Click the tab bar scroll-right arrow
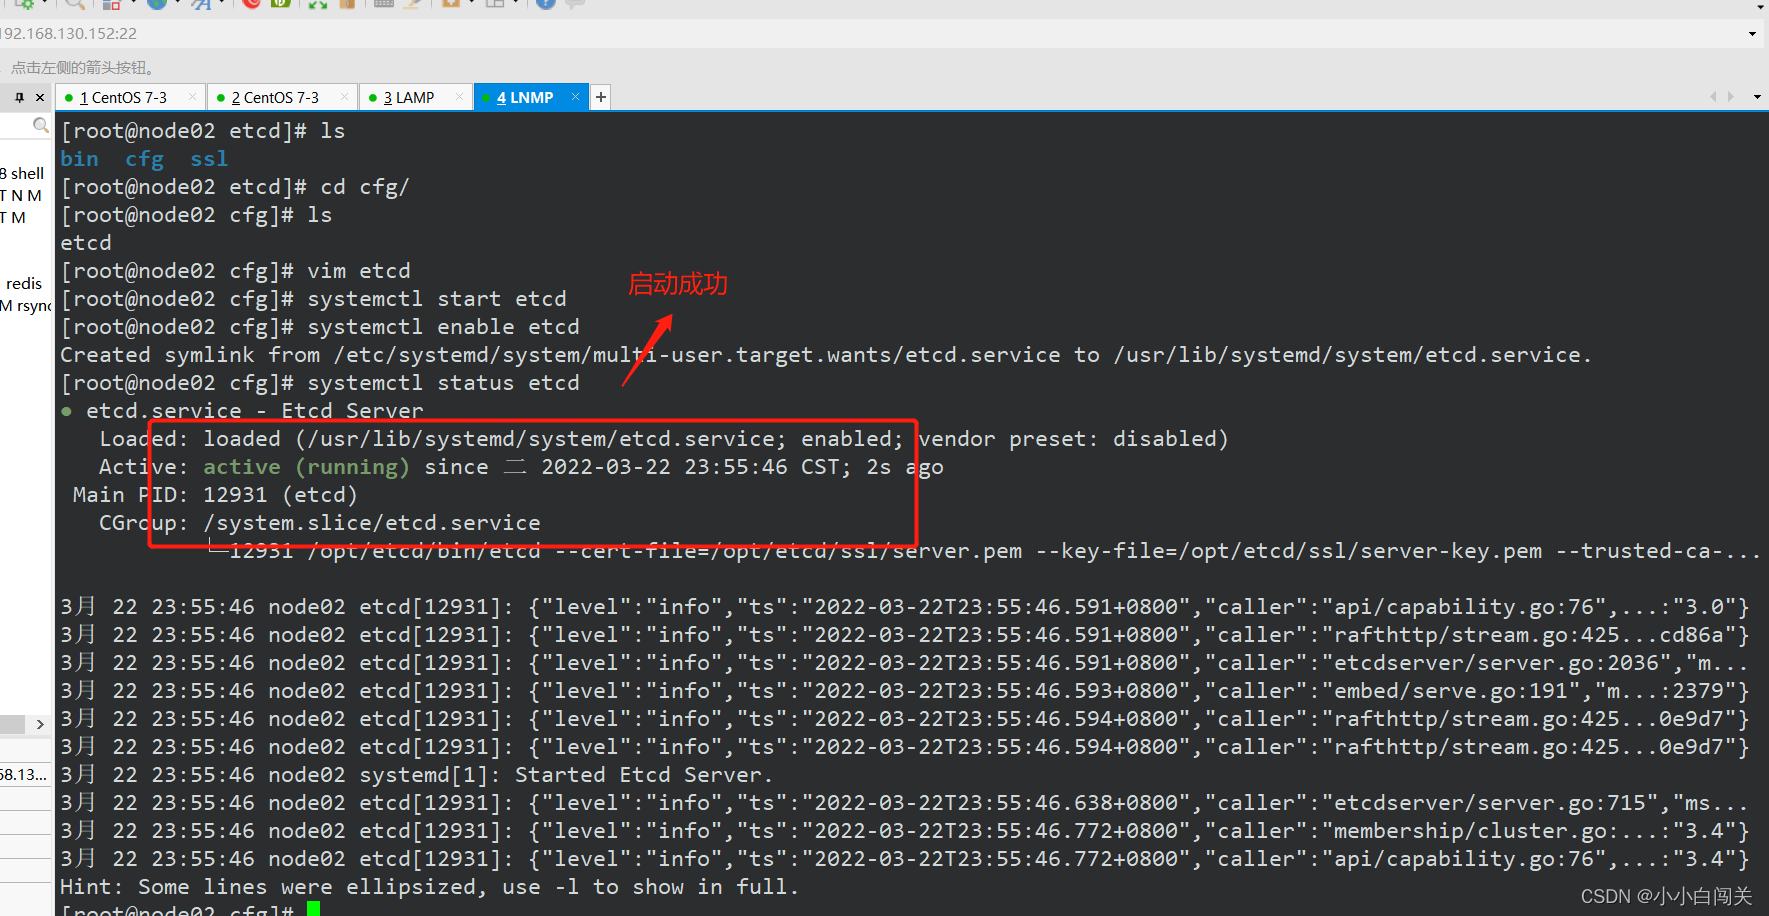This screenshot has height=916, width=1769. 1730,97
